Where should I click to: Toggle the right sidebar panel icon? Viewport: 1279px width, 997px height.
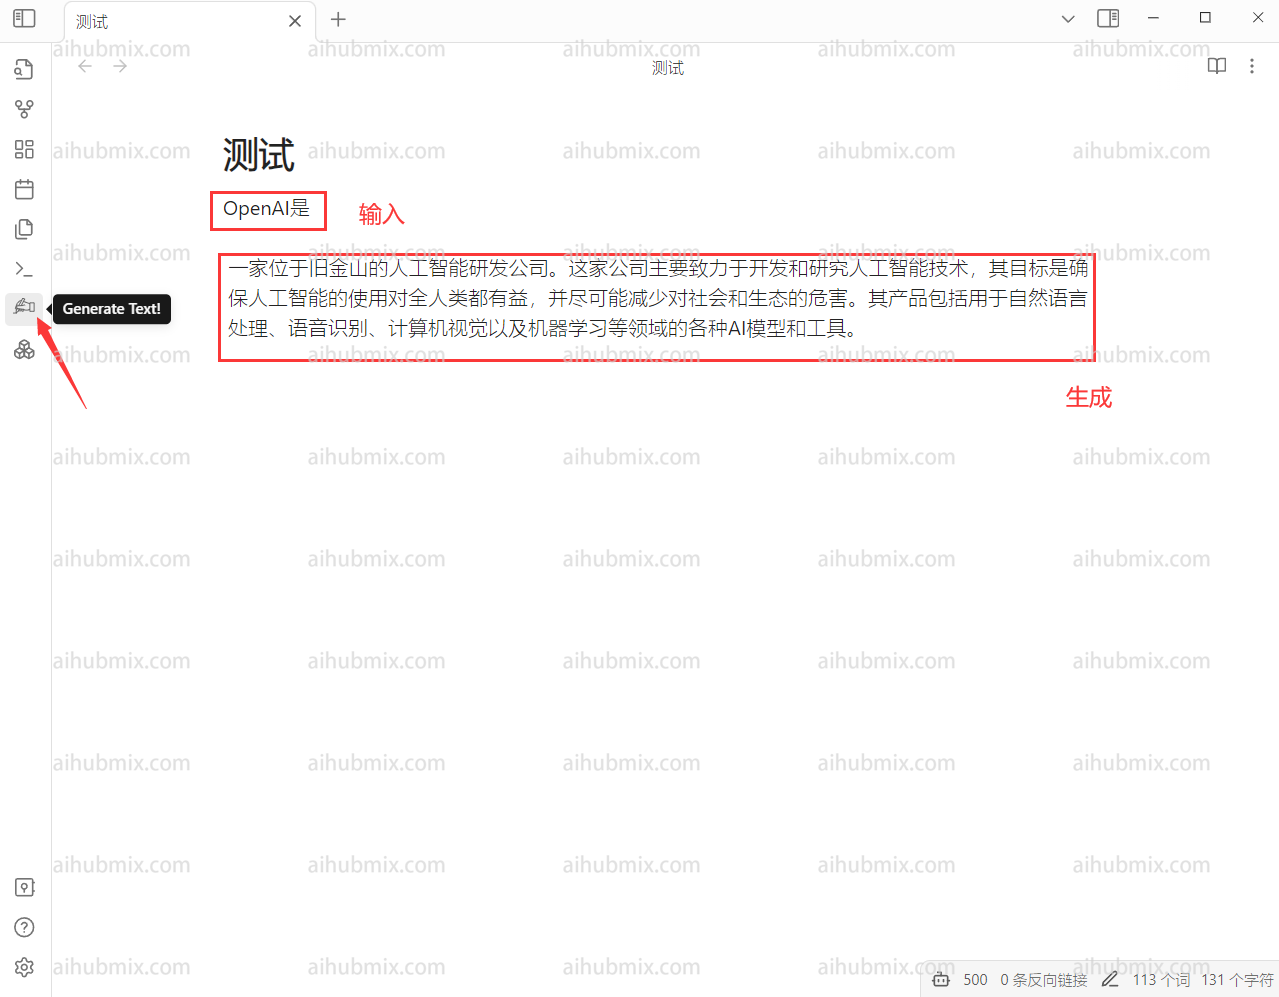(x=1108, y=18)
